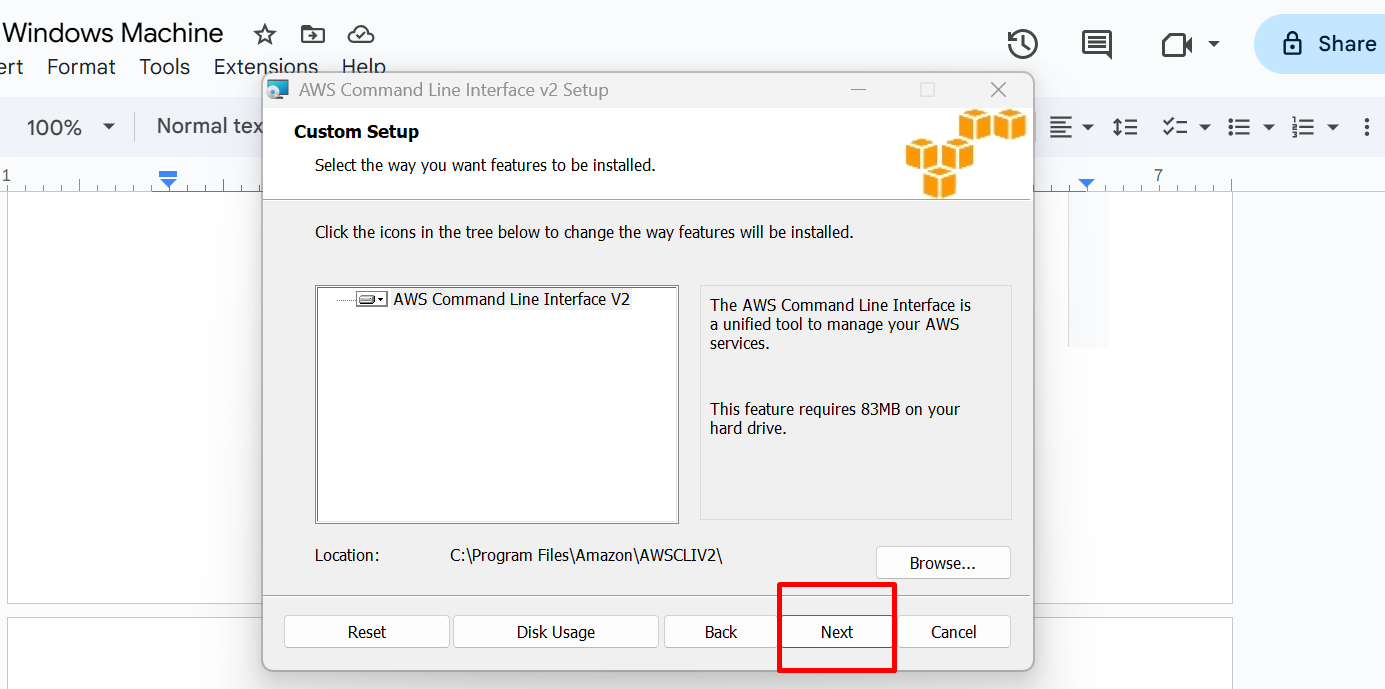Expand the arrow beside camera icon
Image resolution: width=1385 pixels, height=689 pixels.
pyautogui.click(x=1214, y=44)
